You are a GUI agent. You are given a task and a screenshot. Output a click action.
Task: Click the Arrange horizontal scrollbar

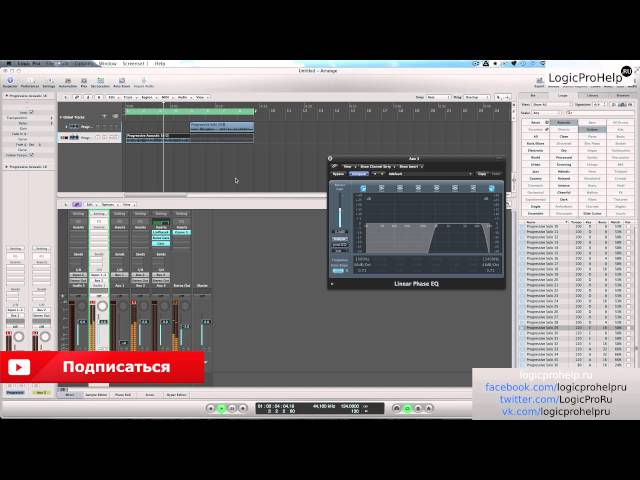(155, 195)
